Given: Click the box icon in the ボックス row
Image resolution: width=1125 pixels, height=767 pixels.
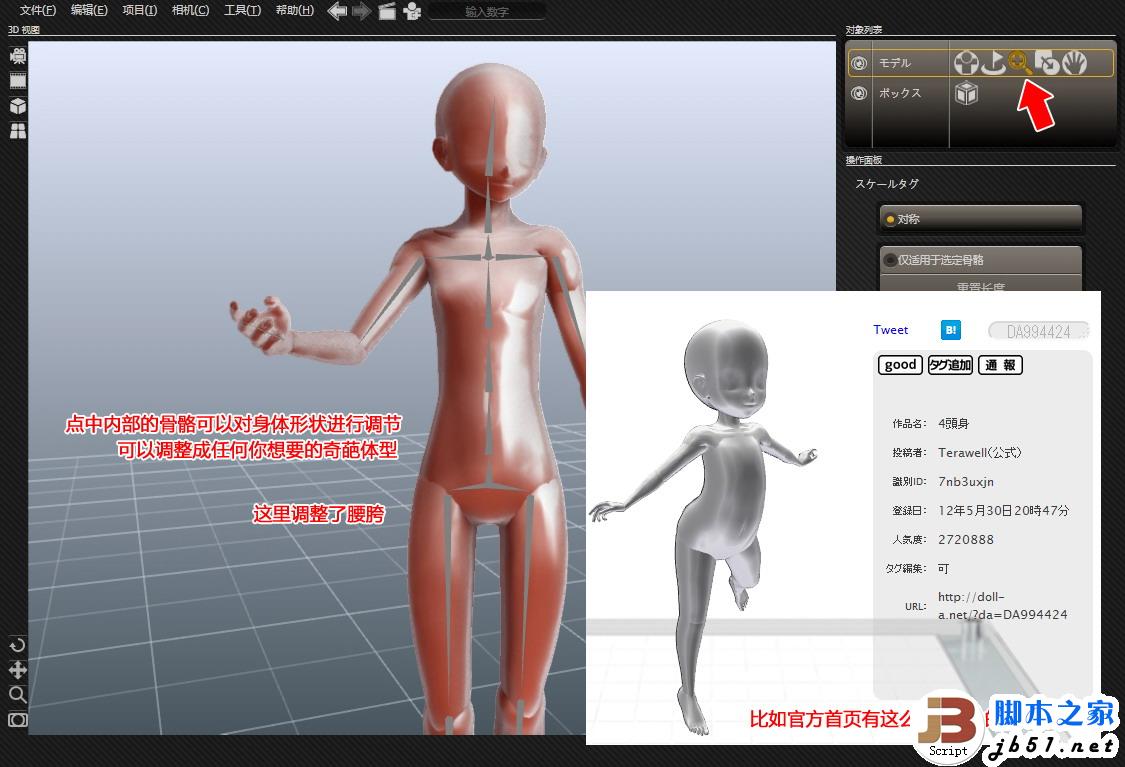Looking at the screenshot, I should point(966,93).
